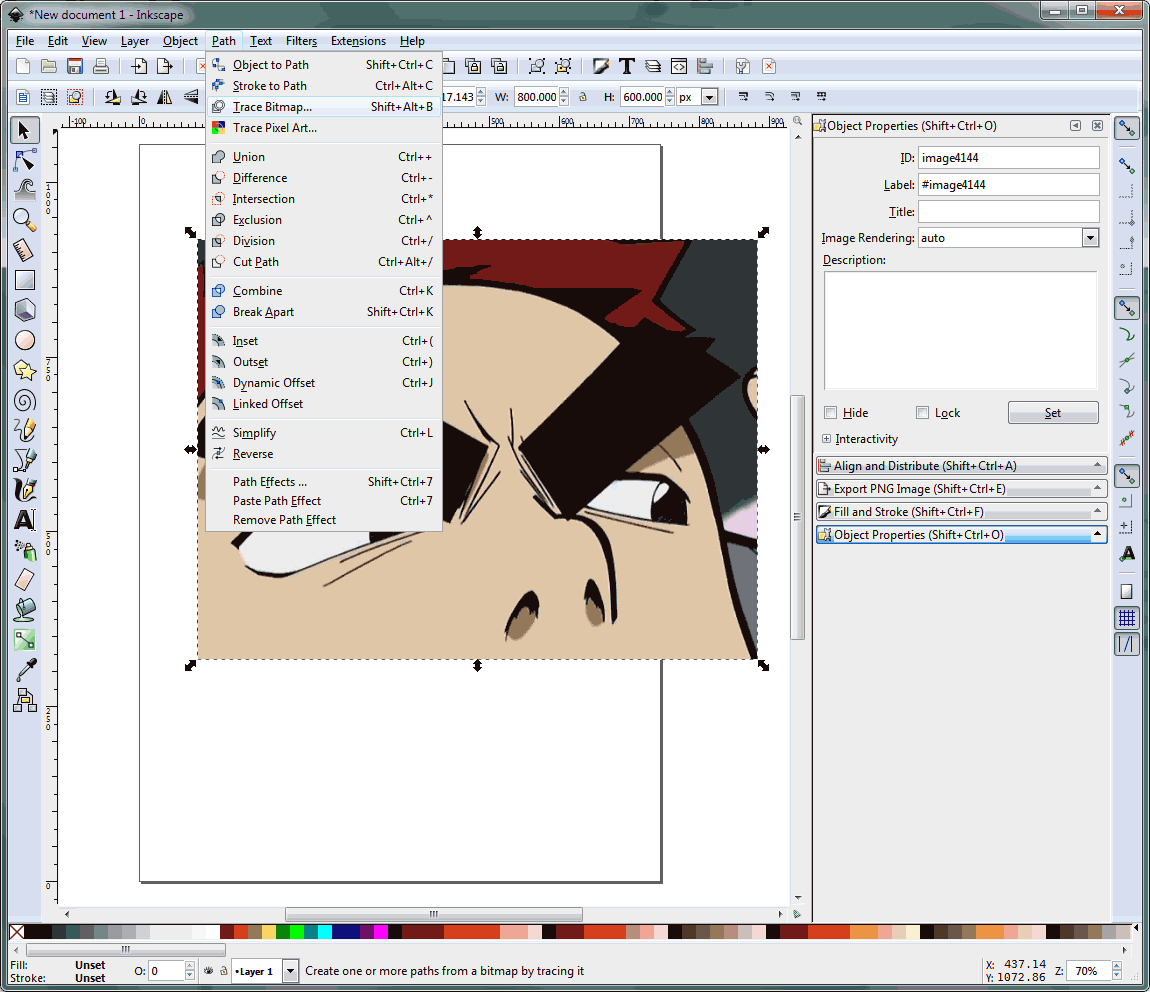Click the Save document icon

pos(75,66)
